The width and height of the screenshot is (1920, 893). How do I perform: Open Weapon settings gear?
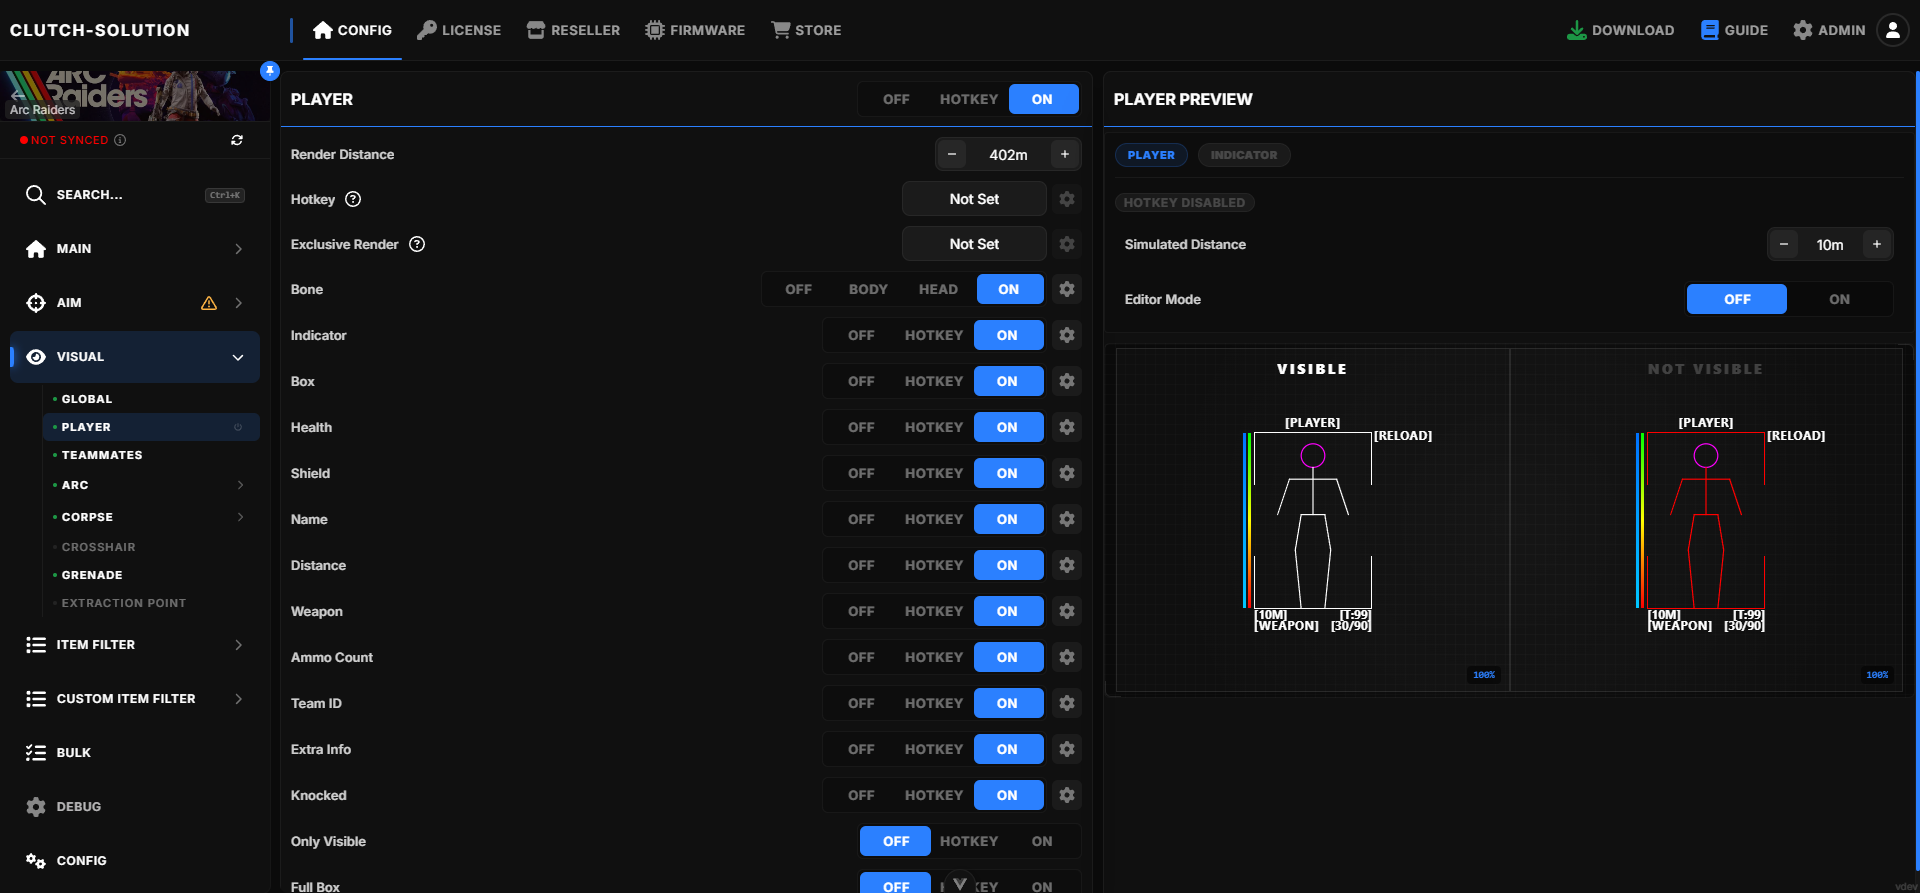[x=1067, y=611]
